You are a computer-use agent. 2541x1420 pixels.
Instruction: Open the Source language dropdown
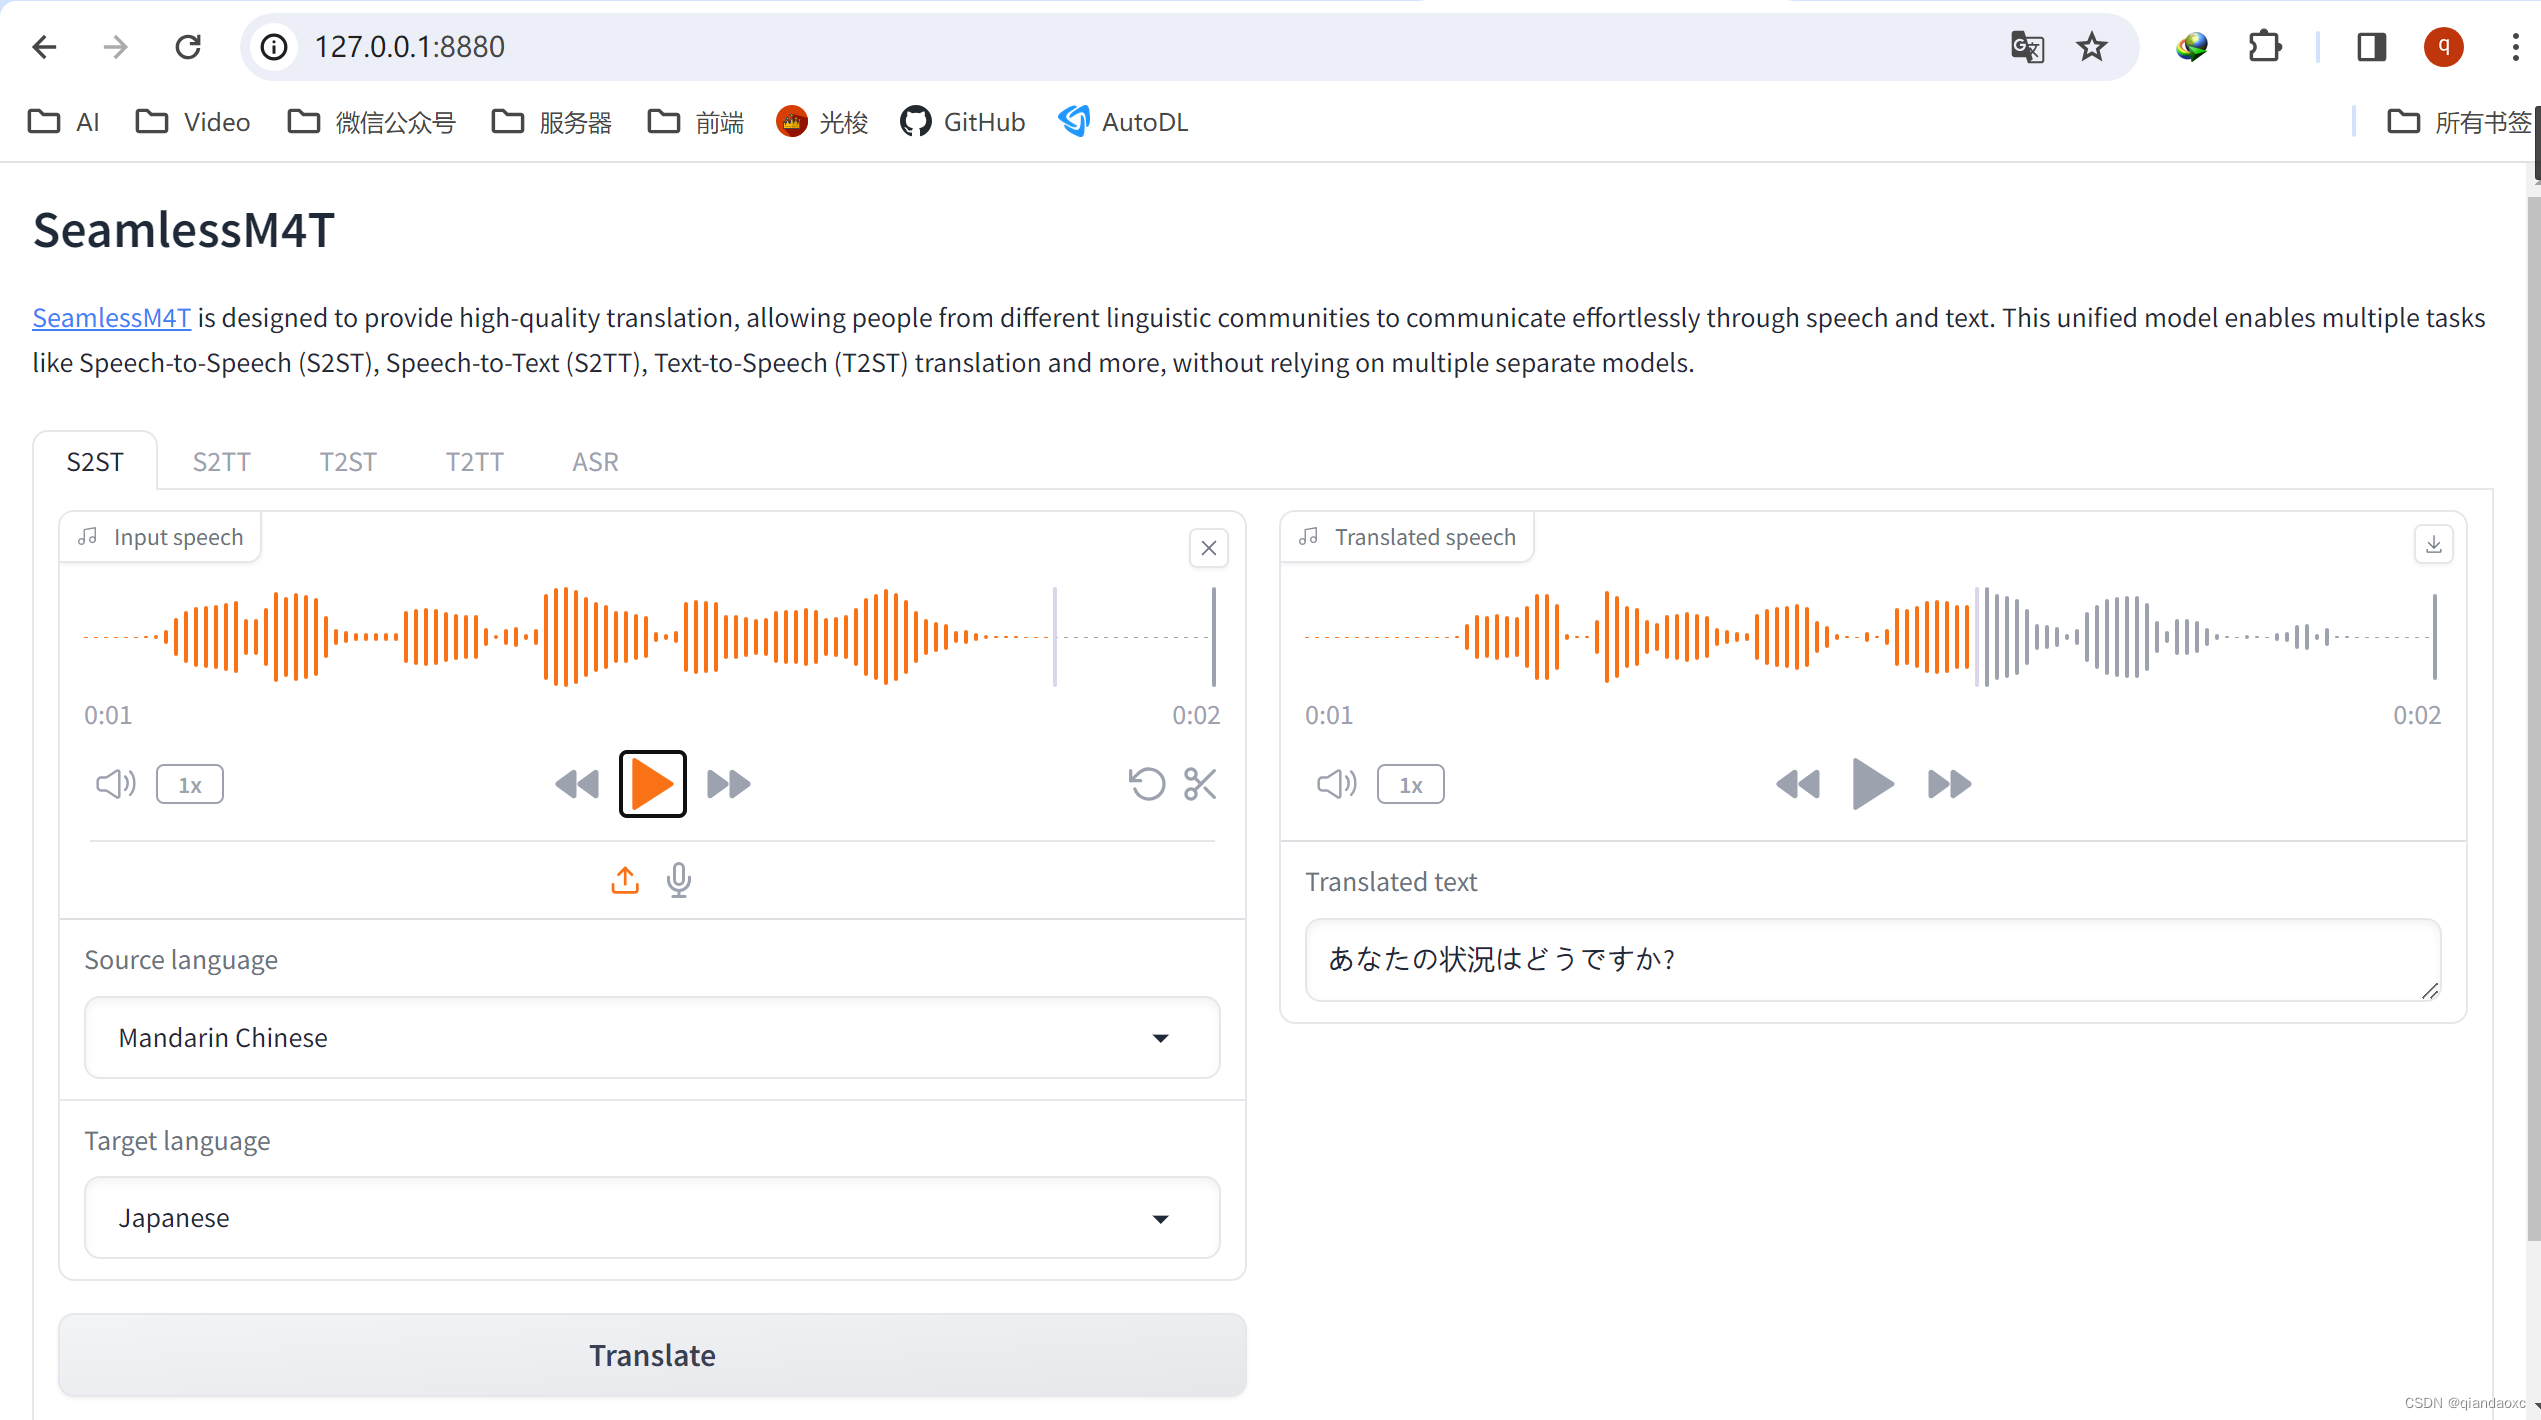[652, 1038]
